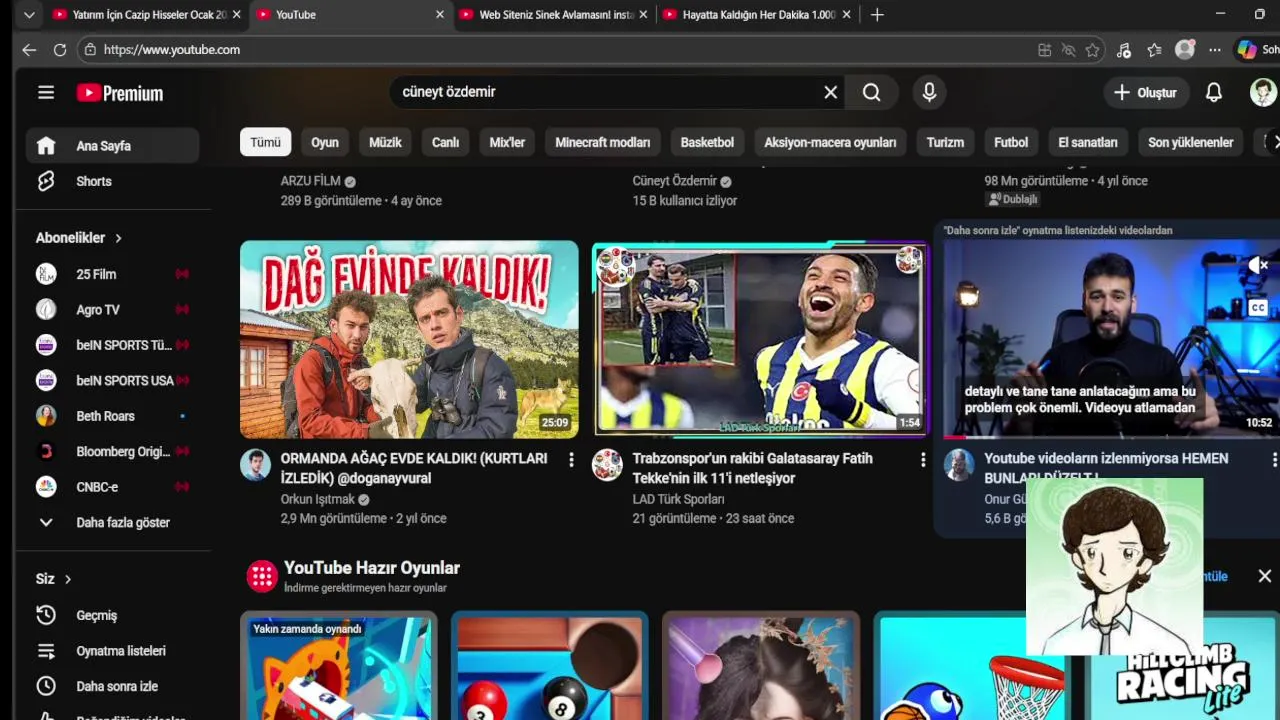Open billiards 8-ball game thumbnail
Image resolution: width=1280 pixels, height=720 pixels.
coord(549,667)
